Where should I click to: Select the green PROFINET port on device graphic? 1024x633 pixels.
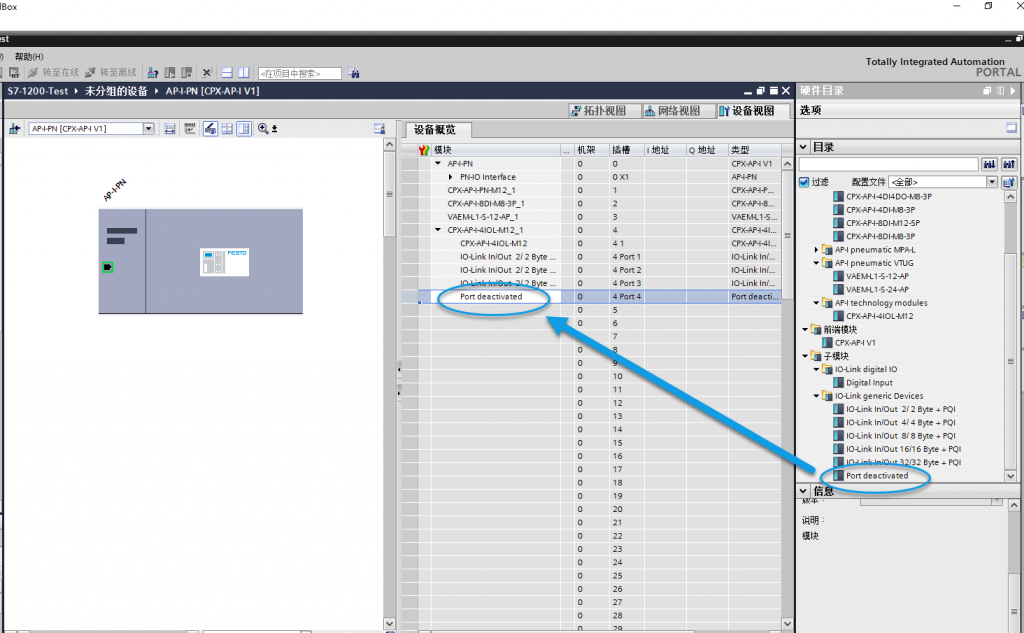(x=108, y=267)
